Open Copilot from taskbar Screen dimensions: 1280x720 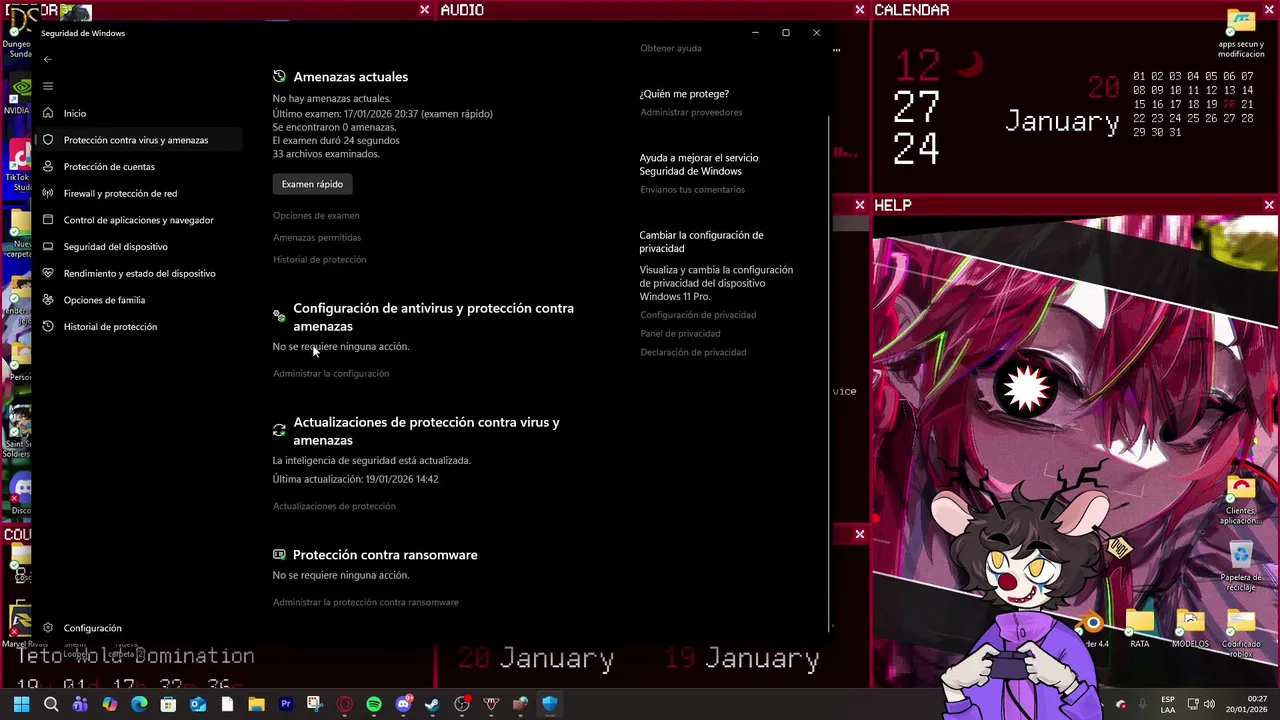point(110,704)
